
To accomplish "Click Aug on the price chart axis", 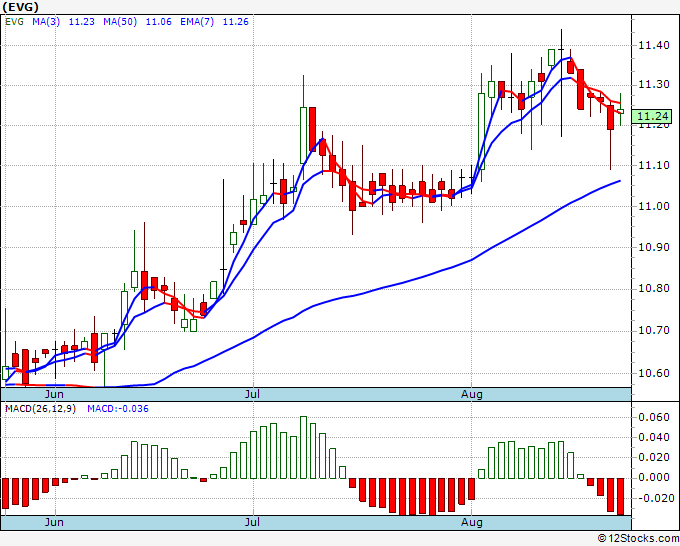I will coord(471,394).
